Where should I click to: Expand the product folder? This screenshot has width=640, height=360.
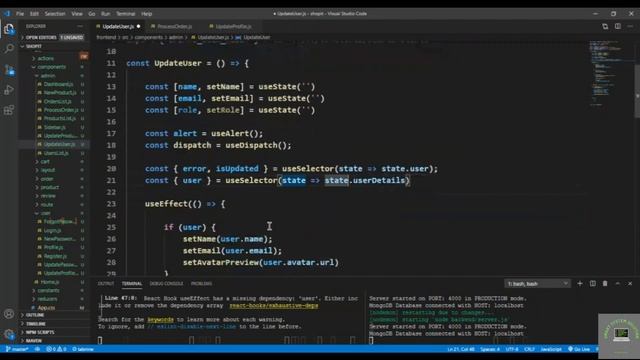(50, 187)
